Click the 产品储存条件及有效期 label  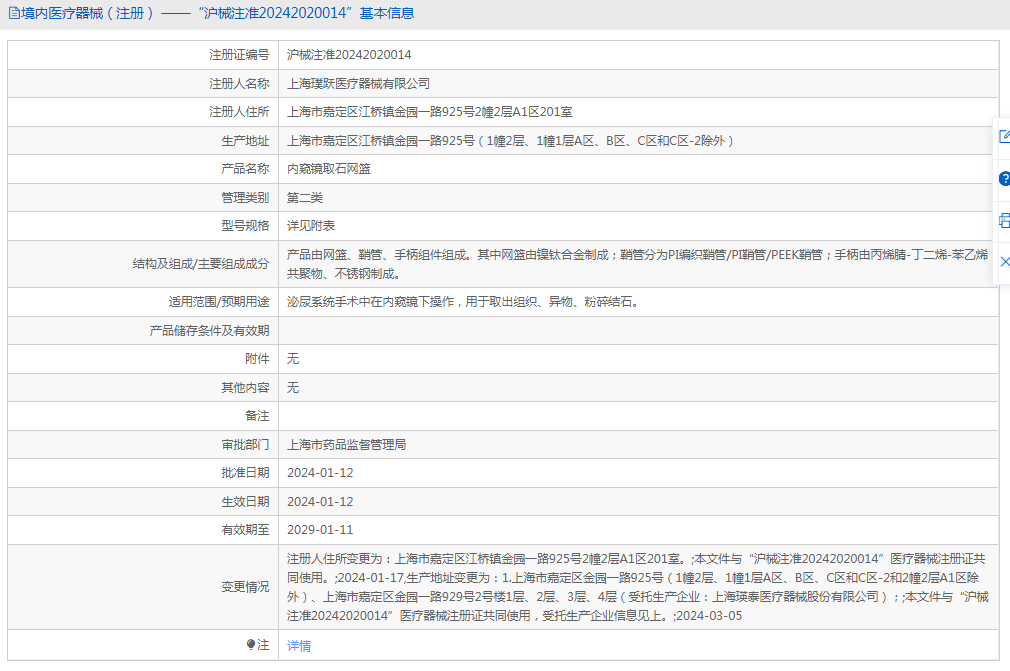pos(209,330)
